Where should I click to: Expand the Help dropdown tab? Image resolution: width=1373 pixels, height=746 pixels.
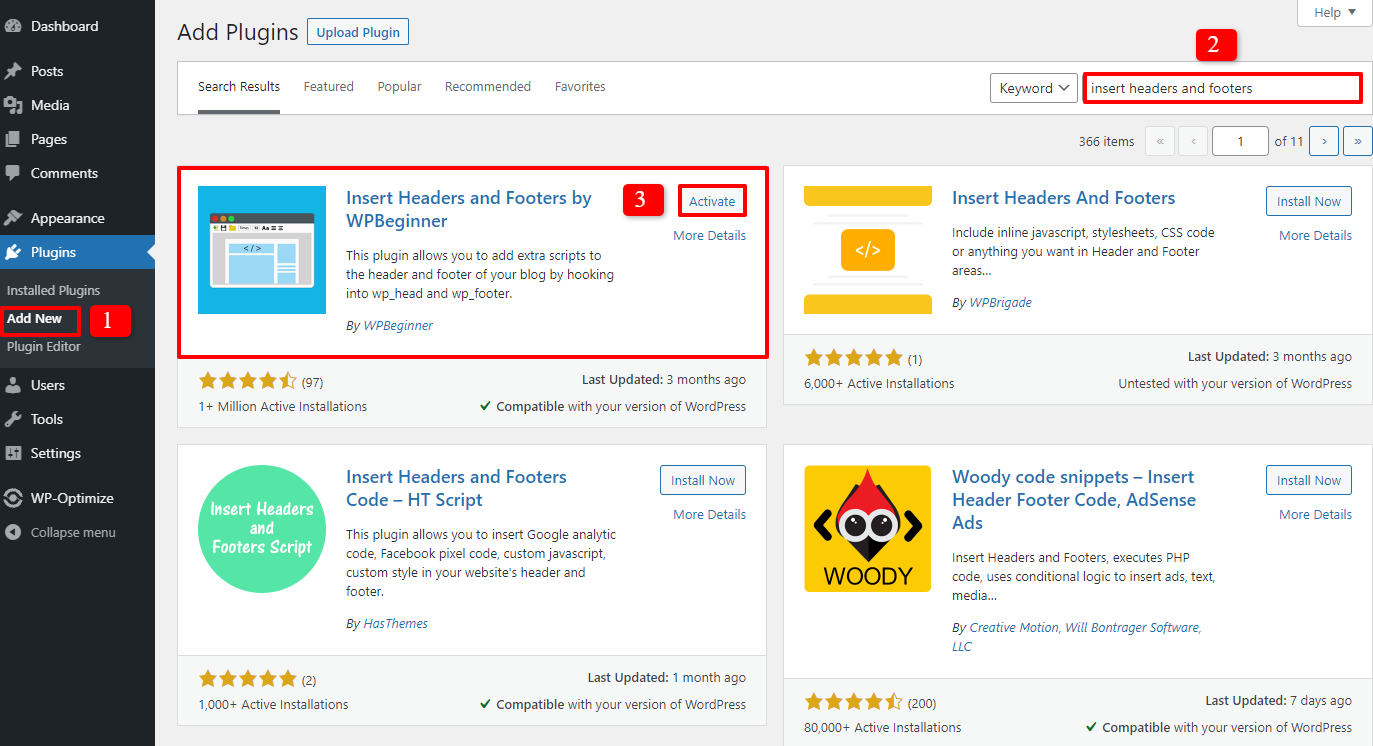tap(1335, 13)
